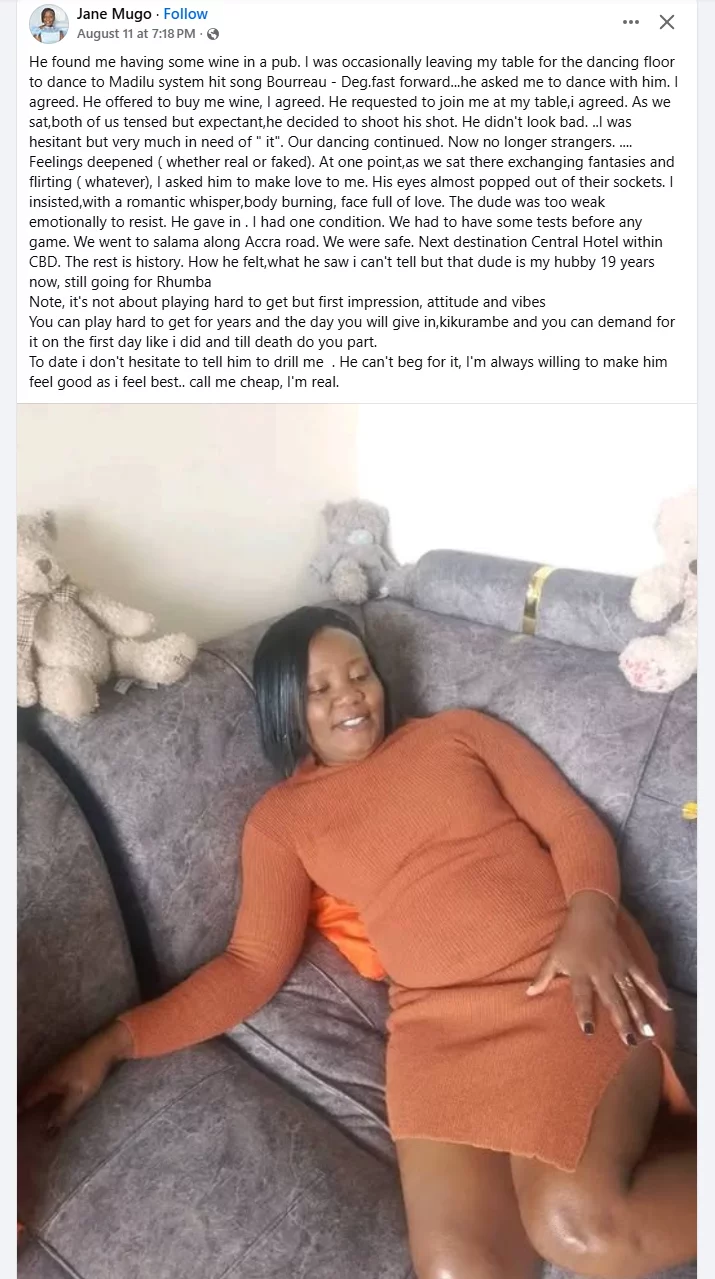Open the Jane Mugo profile name link
The height and width of the screenshot is (1279, 715).
coord(114,14)
